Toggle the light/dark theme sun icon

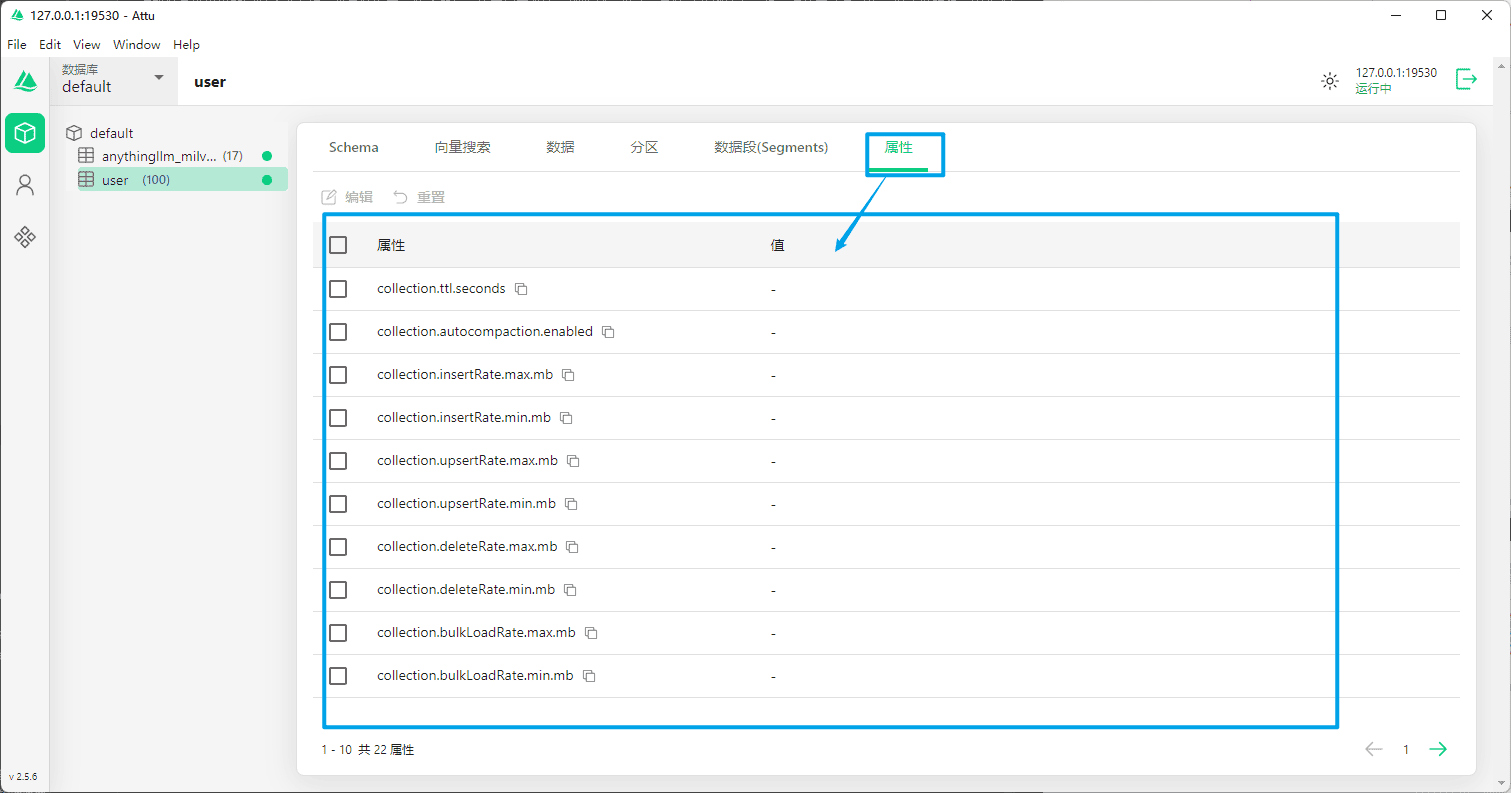(x=1329, y=81)
